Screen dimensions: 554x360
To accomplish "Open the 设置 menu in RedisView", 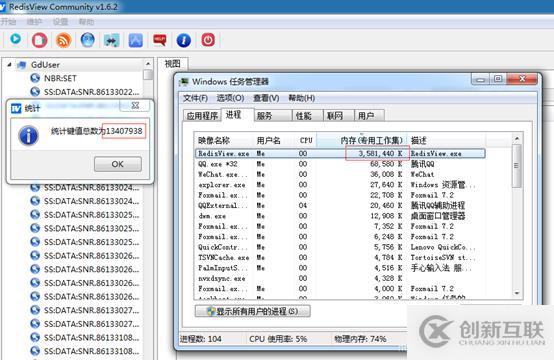I will pyautogui.click(x=60, y=22).
